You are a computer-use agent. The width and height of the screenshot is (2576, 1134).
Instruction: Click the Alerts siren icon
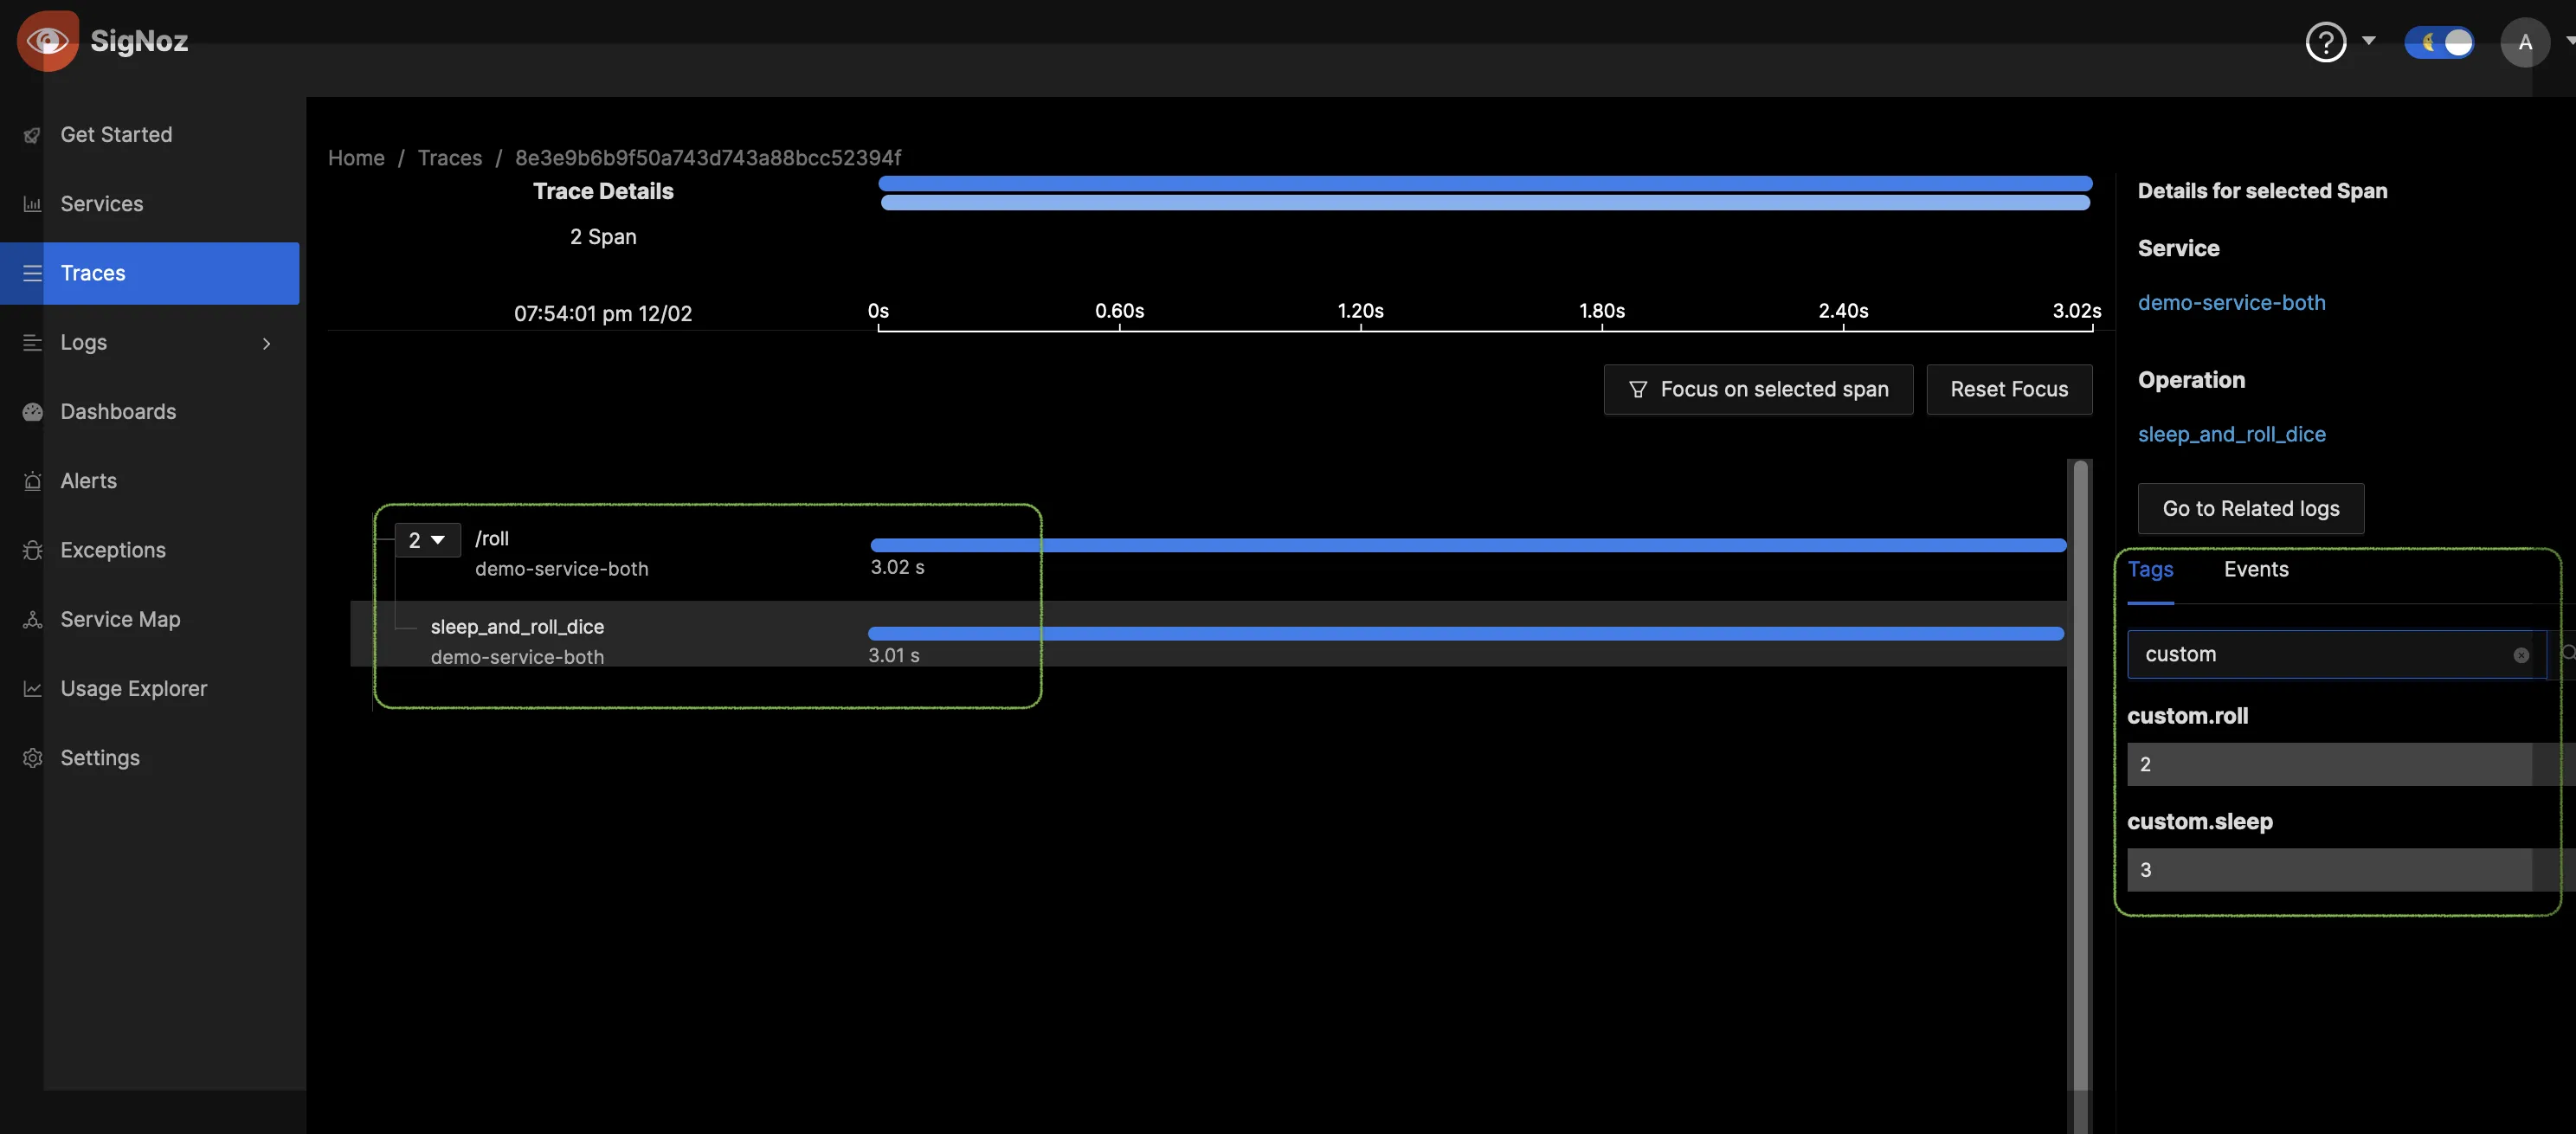(x=32, y=481)
